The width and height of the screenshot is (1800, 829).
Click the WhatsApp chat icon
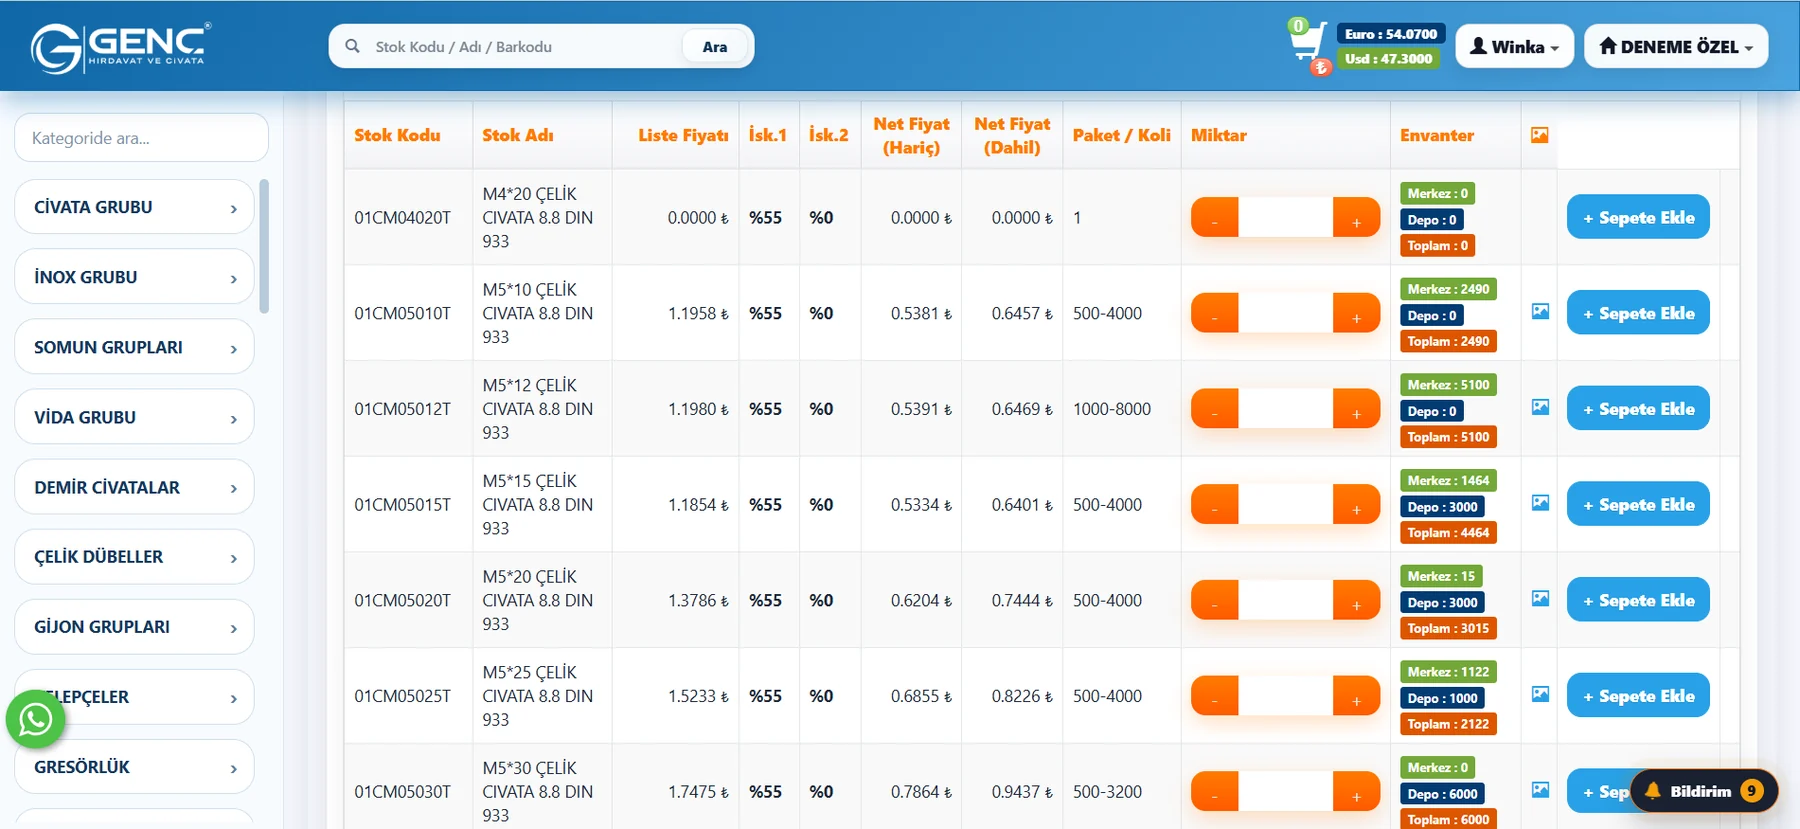point(36,719)
